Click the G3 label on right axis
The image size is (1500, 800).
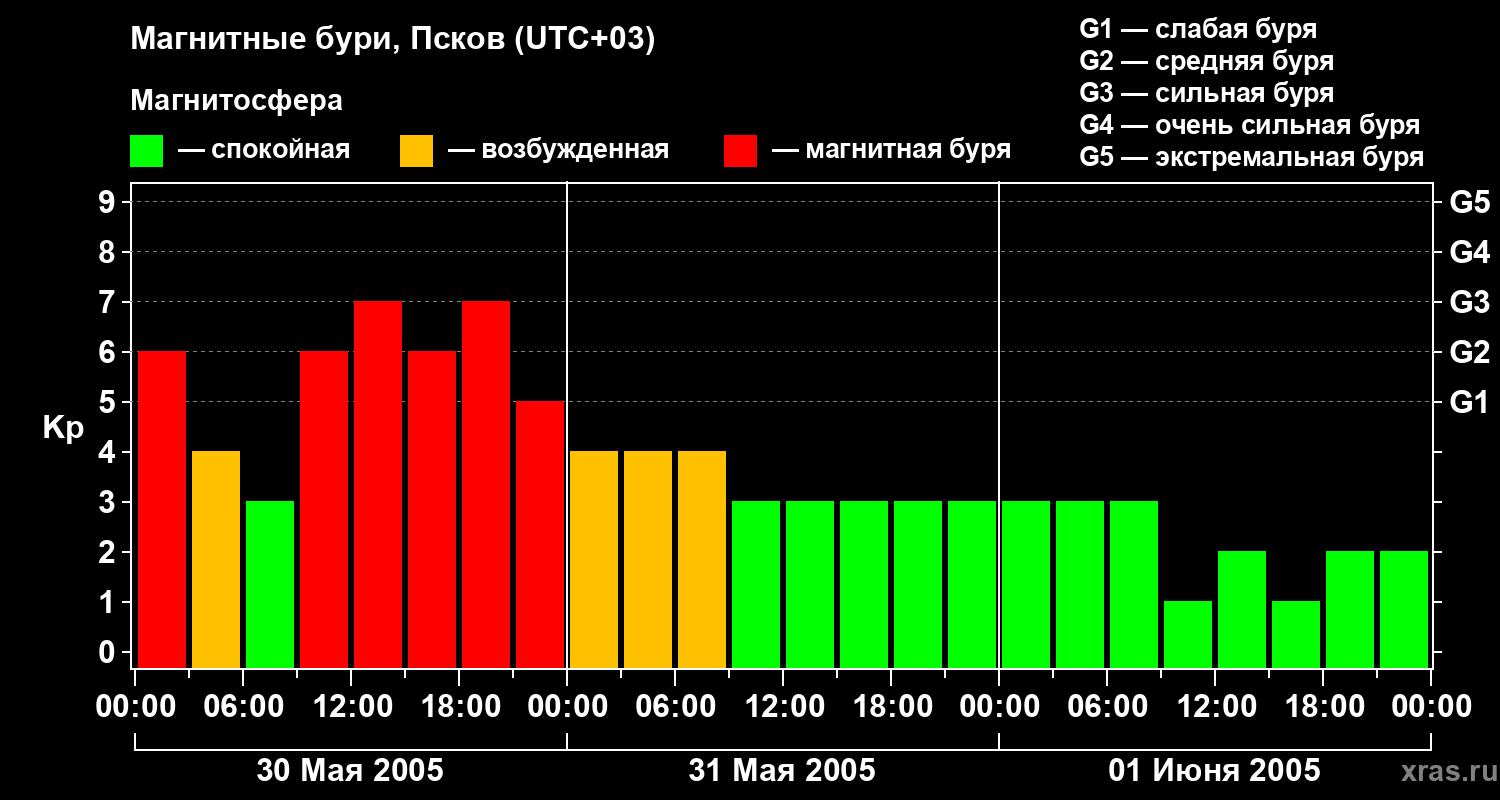click(1470, 302)
